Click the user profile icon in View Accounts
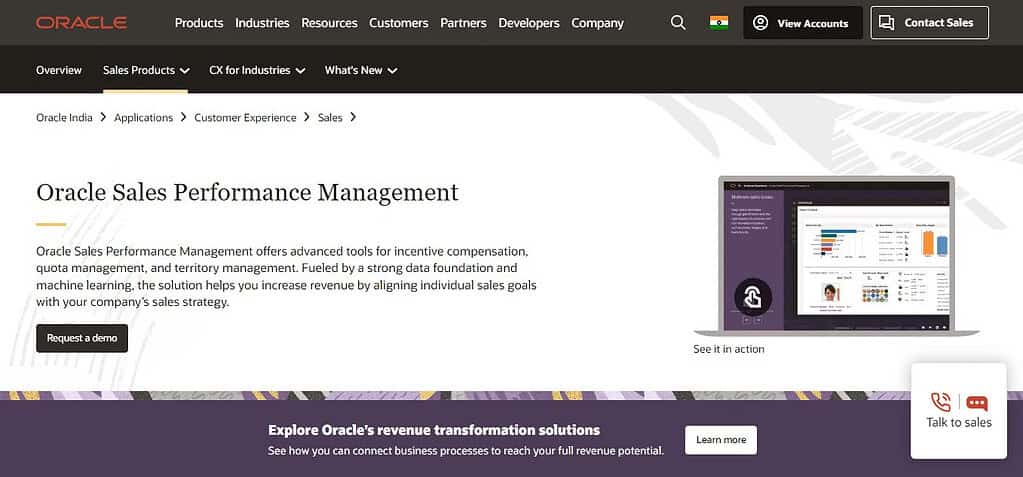The width and height of the screenshot is (1023, 477). [760, 23]
